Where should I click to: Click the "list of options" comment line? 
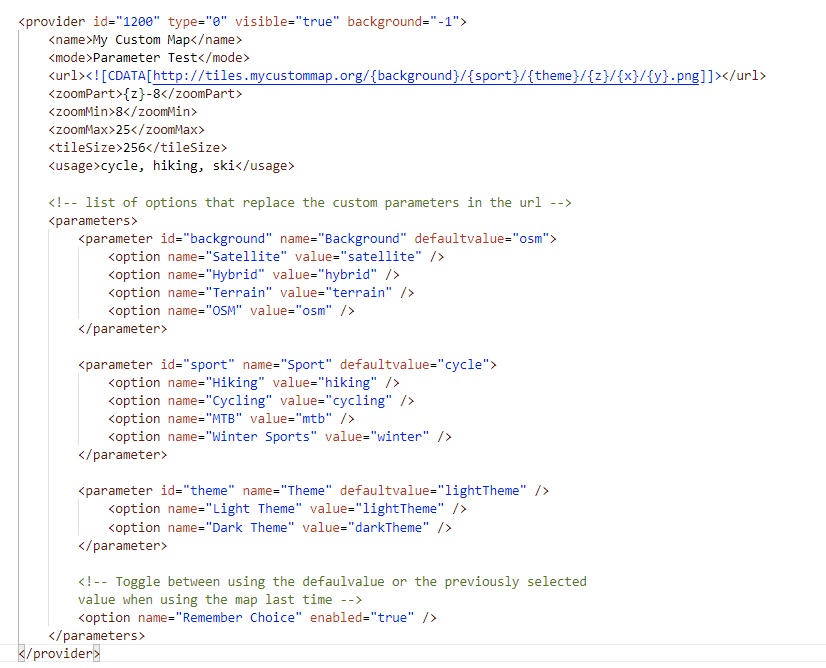[310, 202]
